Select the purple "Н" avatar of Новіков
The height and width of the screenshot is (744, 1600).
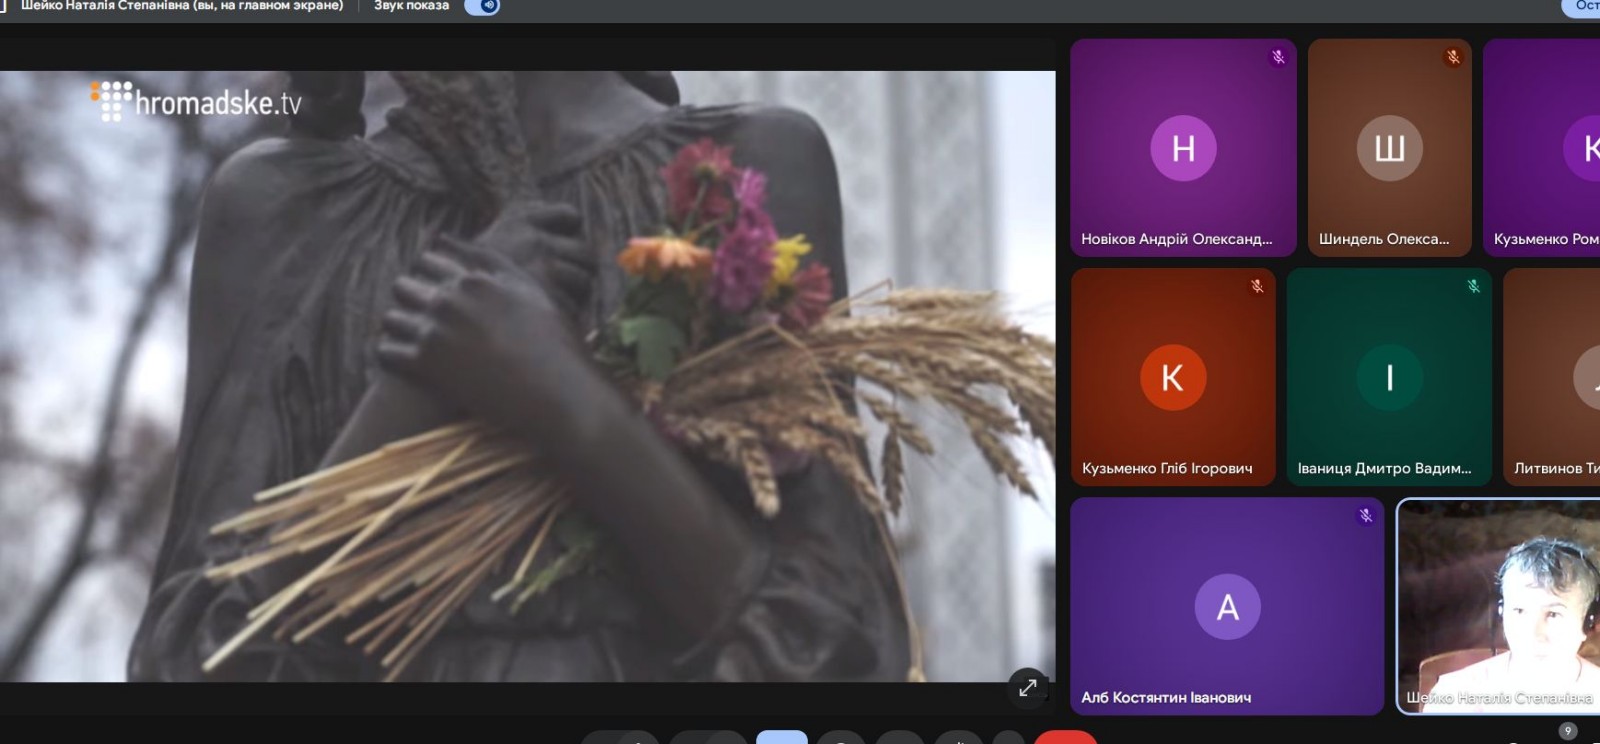(x=1183, y=148)
